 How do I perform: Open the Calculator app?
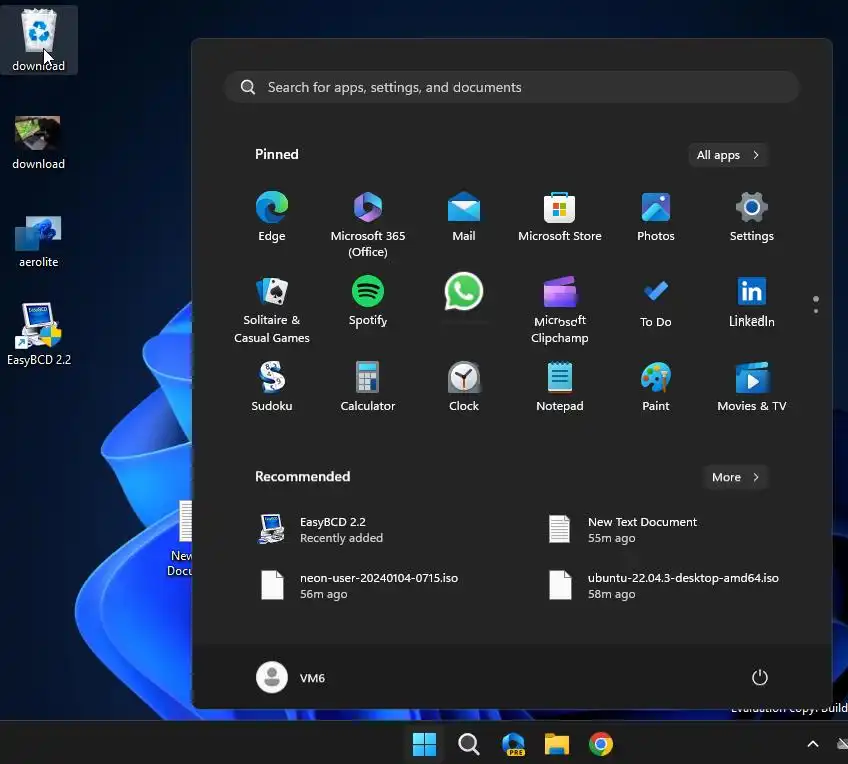coord(368,386)
